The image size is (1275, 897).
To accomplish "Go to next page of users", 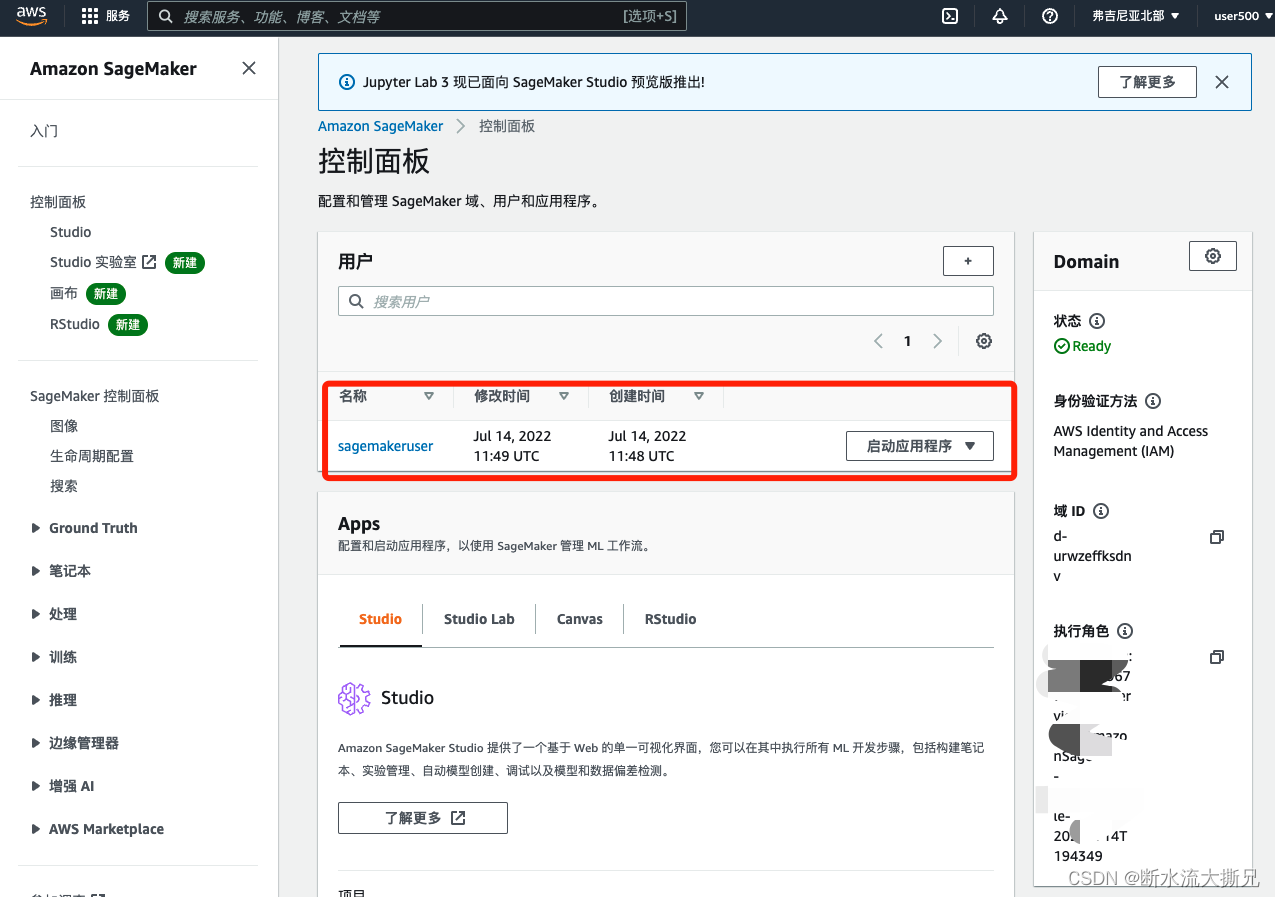I will click(x=937, y=341).
